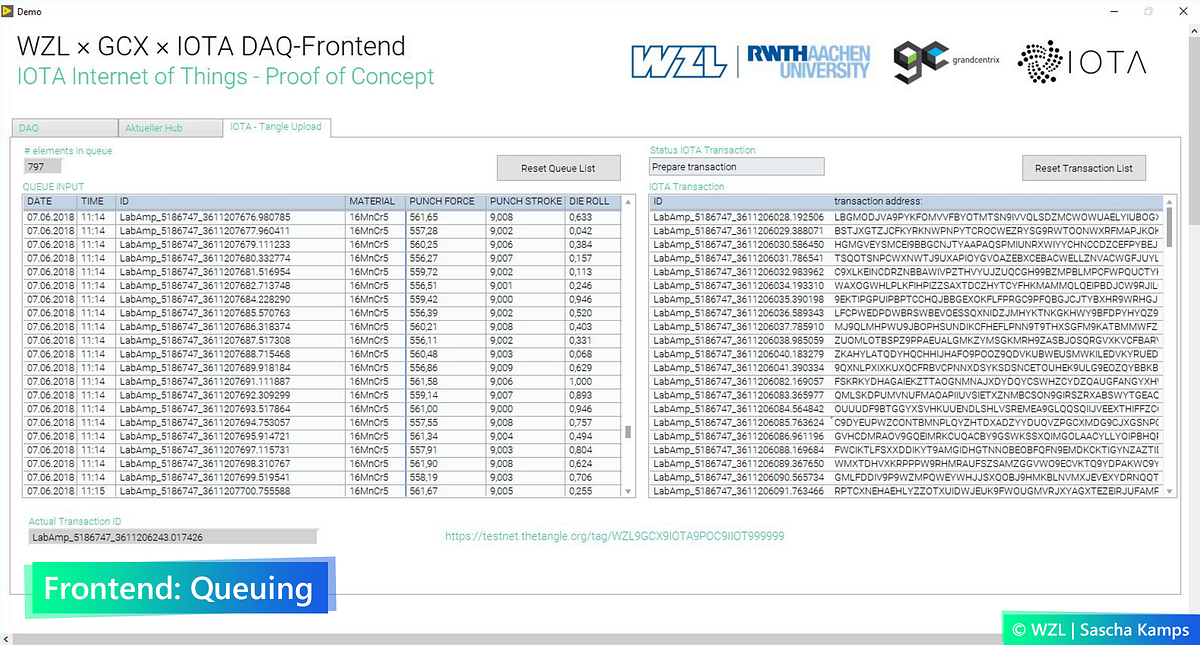Select queue row LabAmp_5186747_3611207676.980785

[323, 216]
